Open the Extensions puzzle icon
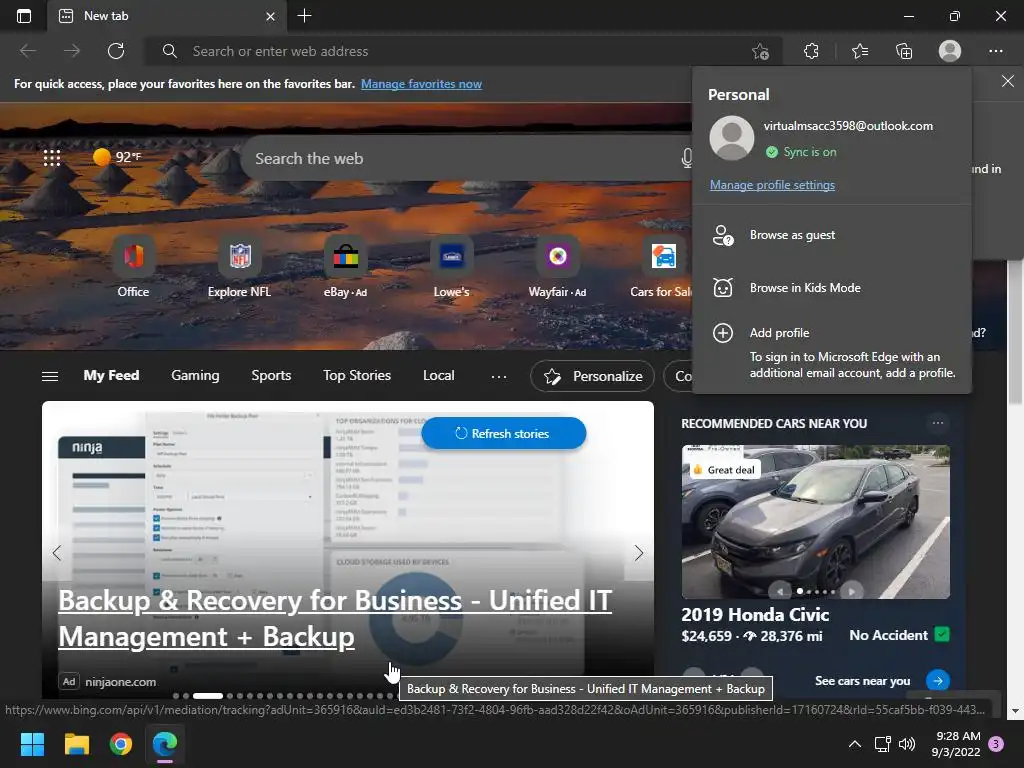Viewport: 1024px width, 768px height. (x=811, y=51)
